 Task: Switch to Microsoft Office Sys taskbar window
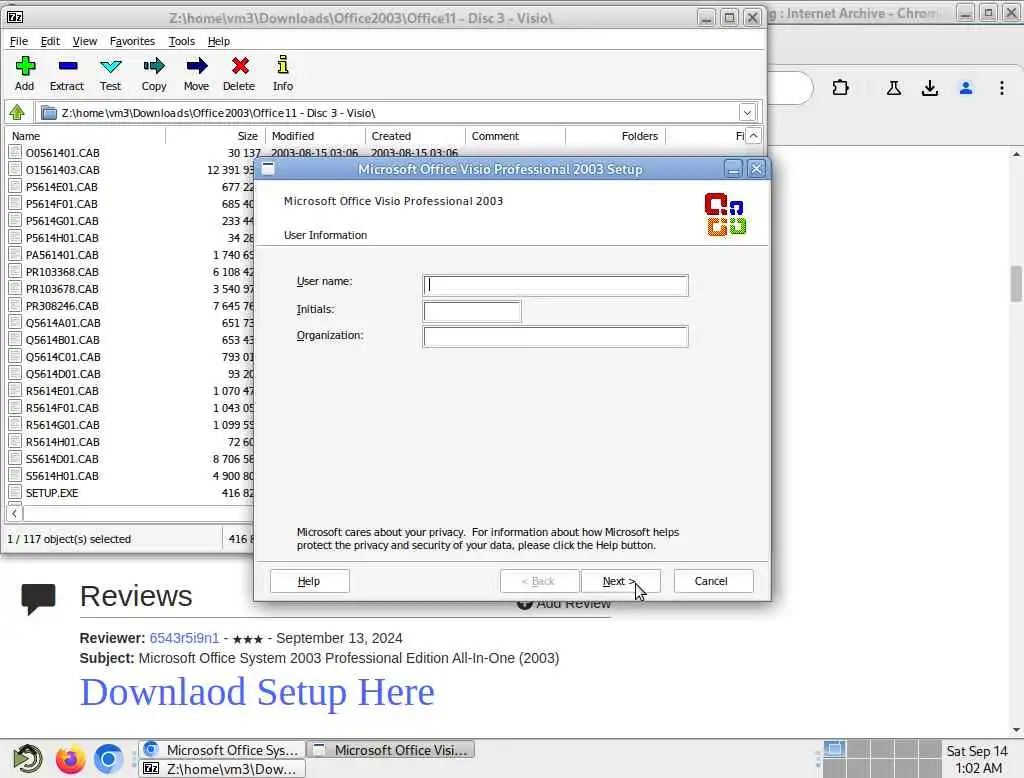point(222,749)
